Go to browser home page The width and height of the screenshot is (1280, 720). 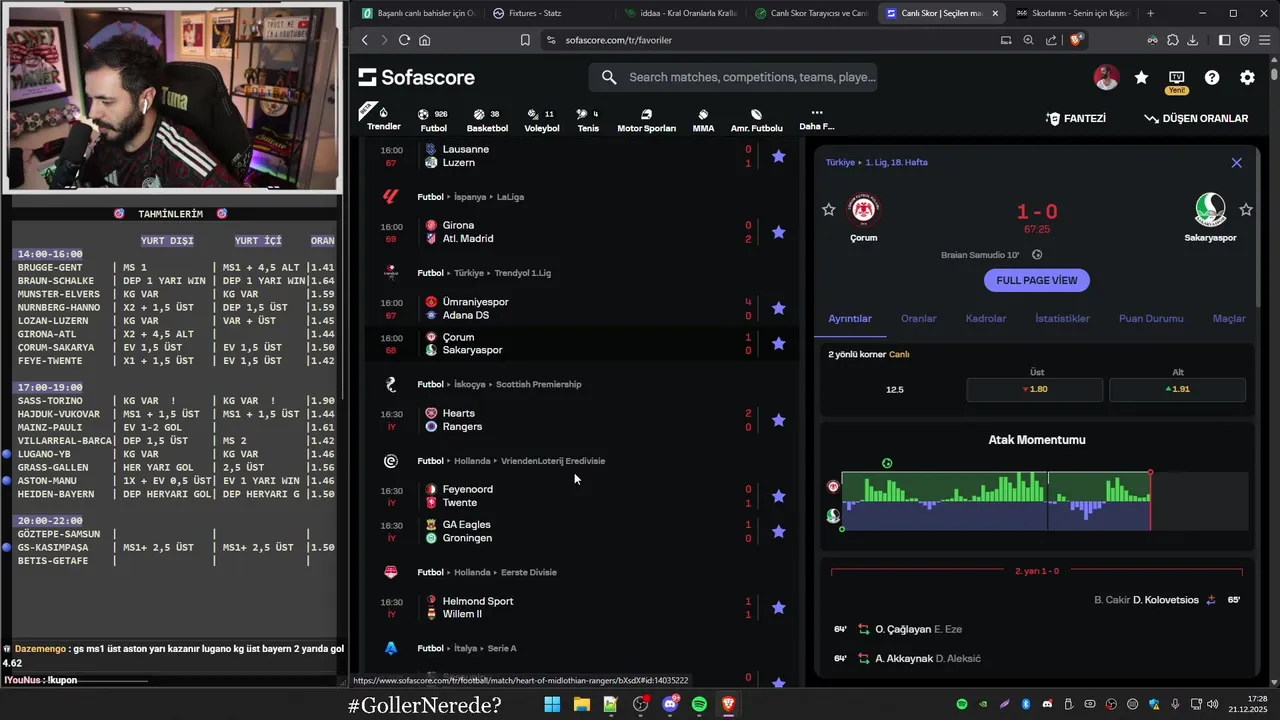425,40
